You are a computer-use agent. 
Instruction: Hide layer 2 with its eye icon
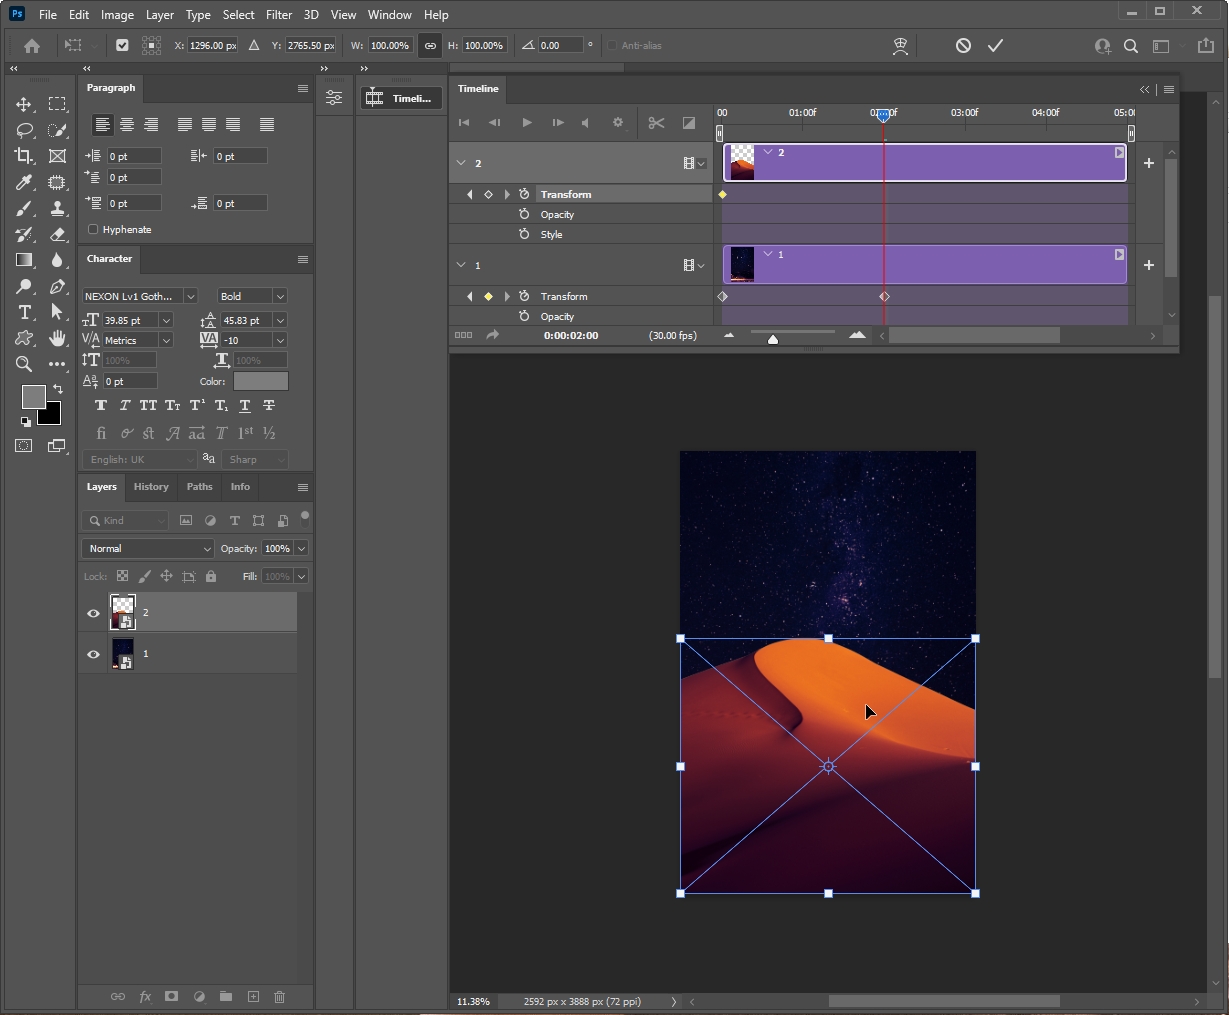click(x=94, y=613)
